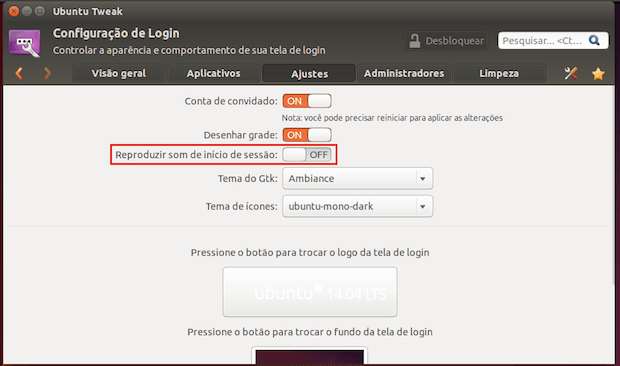Click the 'Tema do Gtk:' label

[x=248, y=179]
